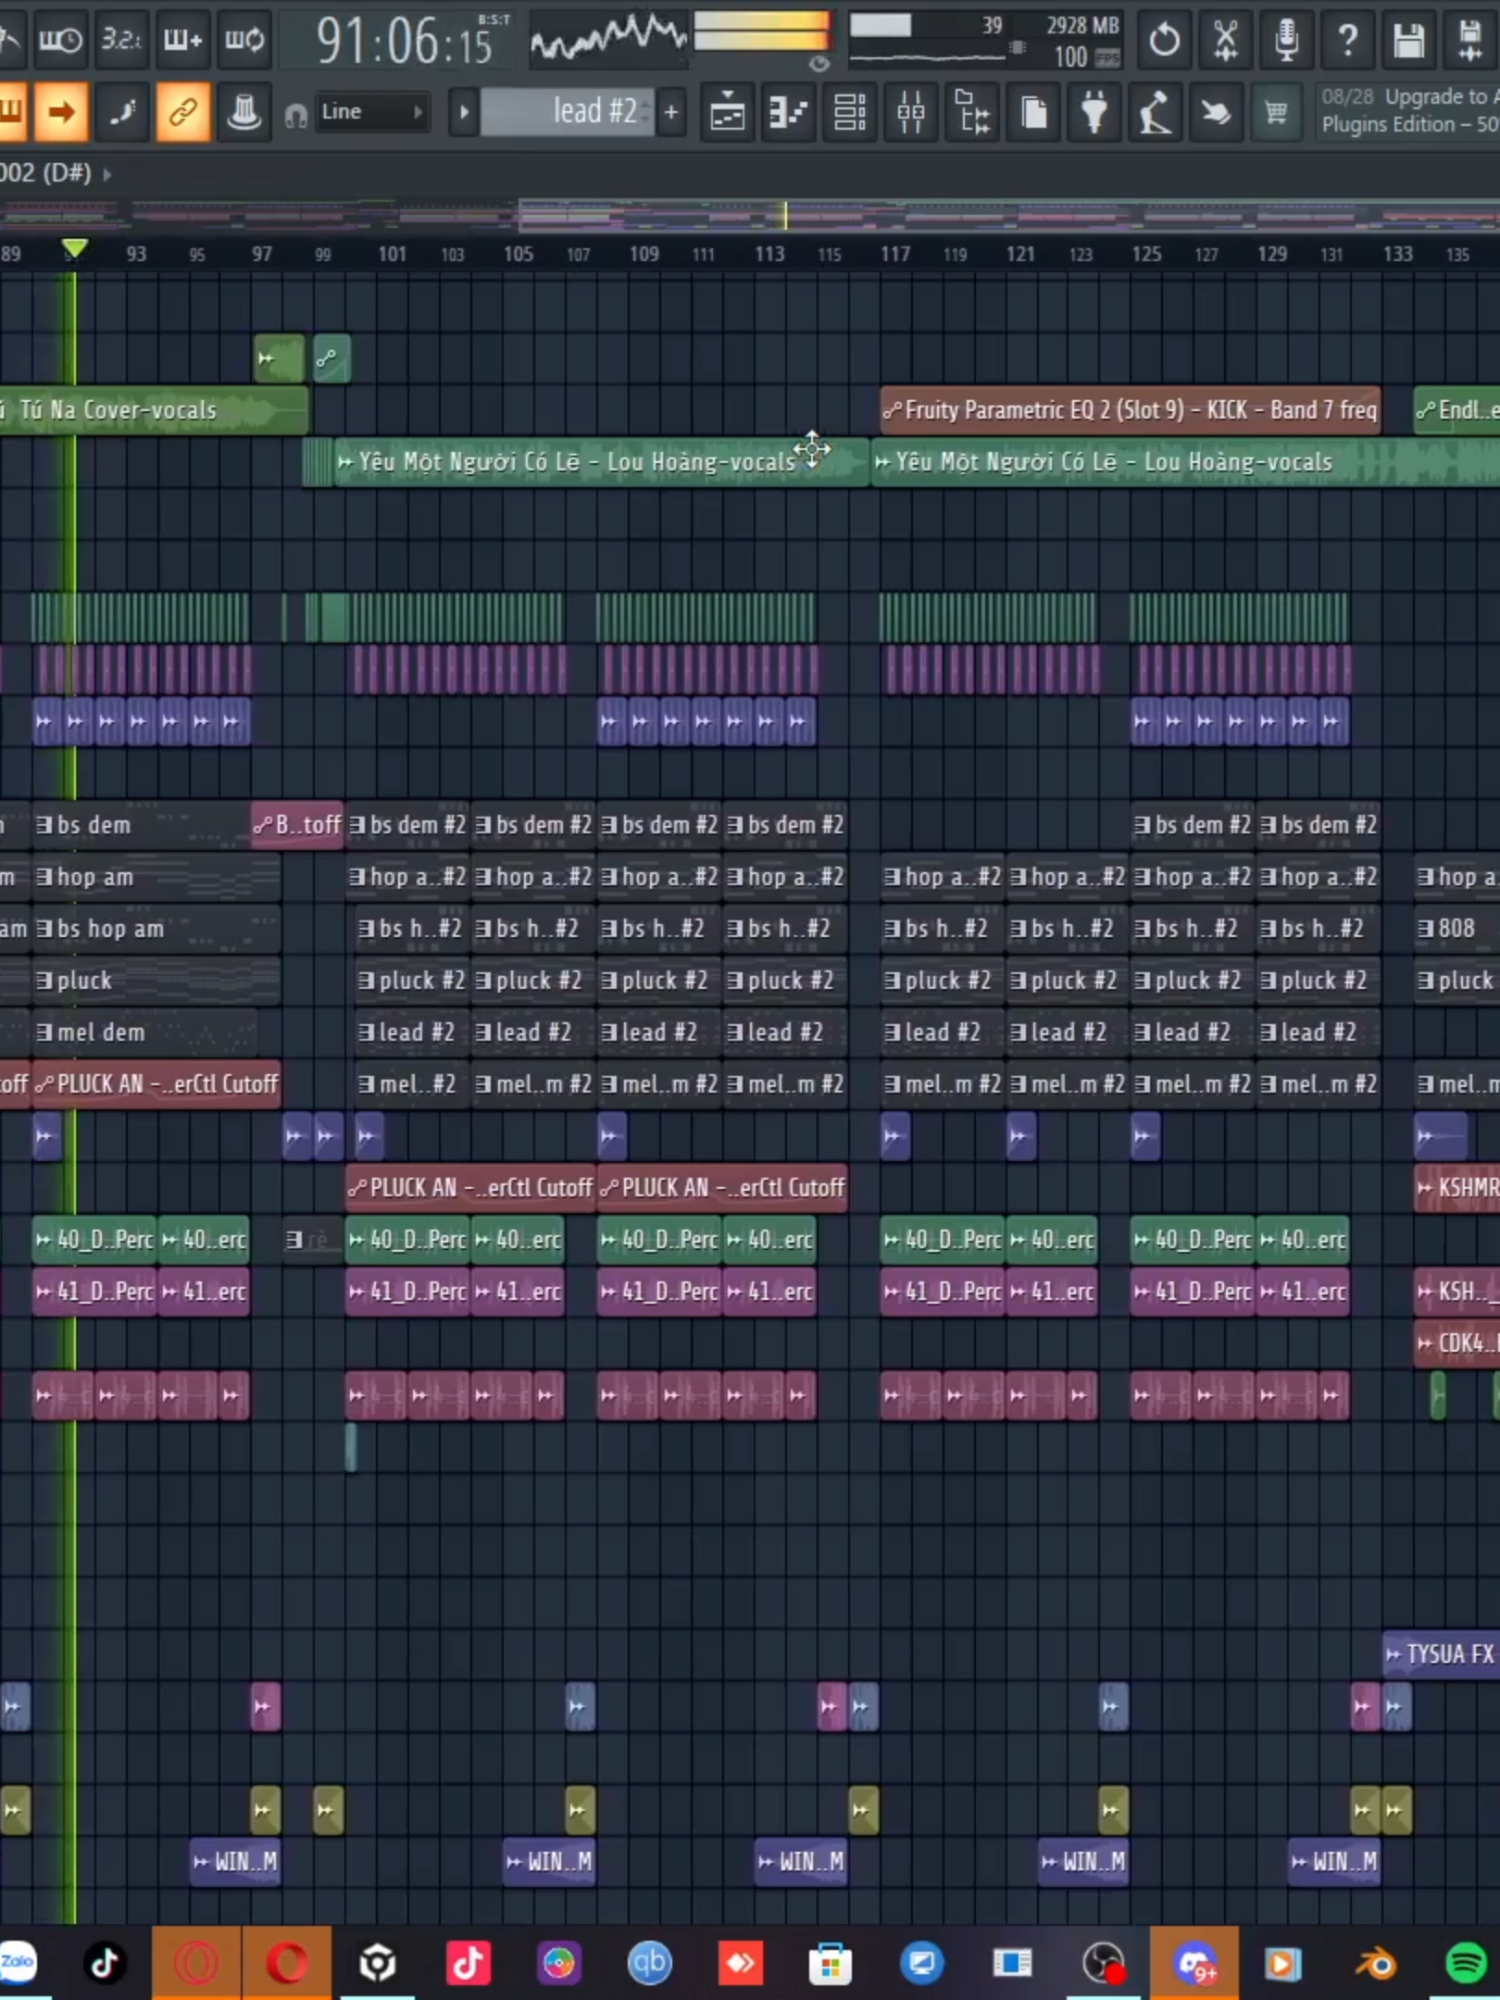The width and height of the screenshot is (1500, 2000).
Task: Toggle the 3.2. countdown before recording
Action: 121,40
